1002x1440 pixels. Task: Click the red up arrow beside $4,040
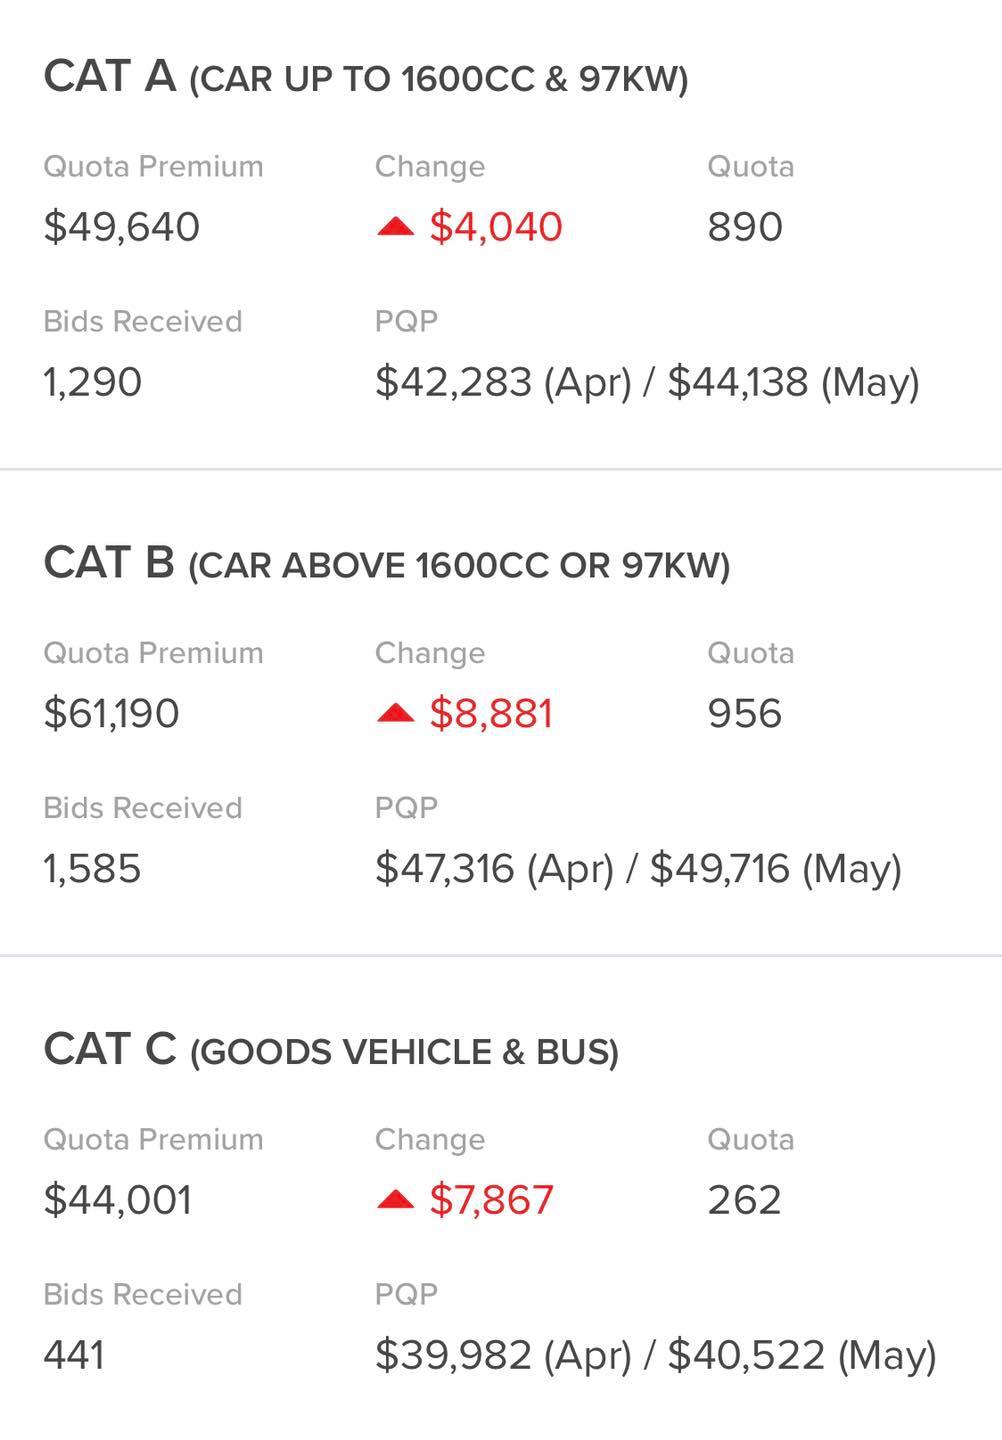[395, 228]
